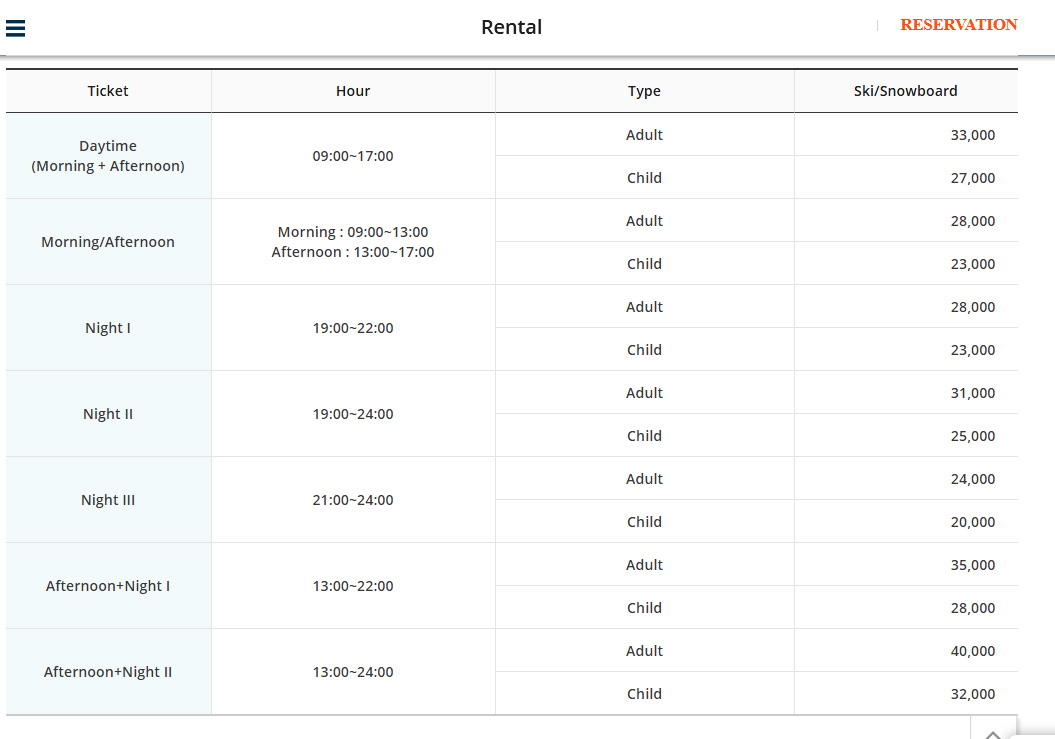Select the Afternoon+Night II ticket cell
This screenshot has width=1055, height=739.
click(108, 672)
